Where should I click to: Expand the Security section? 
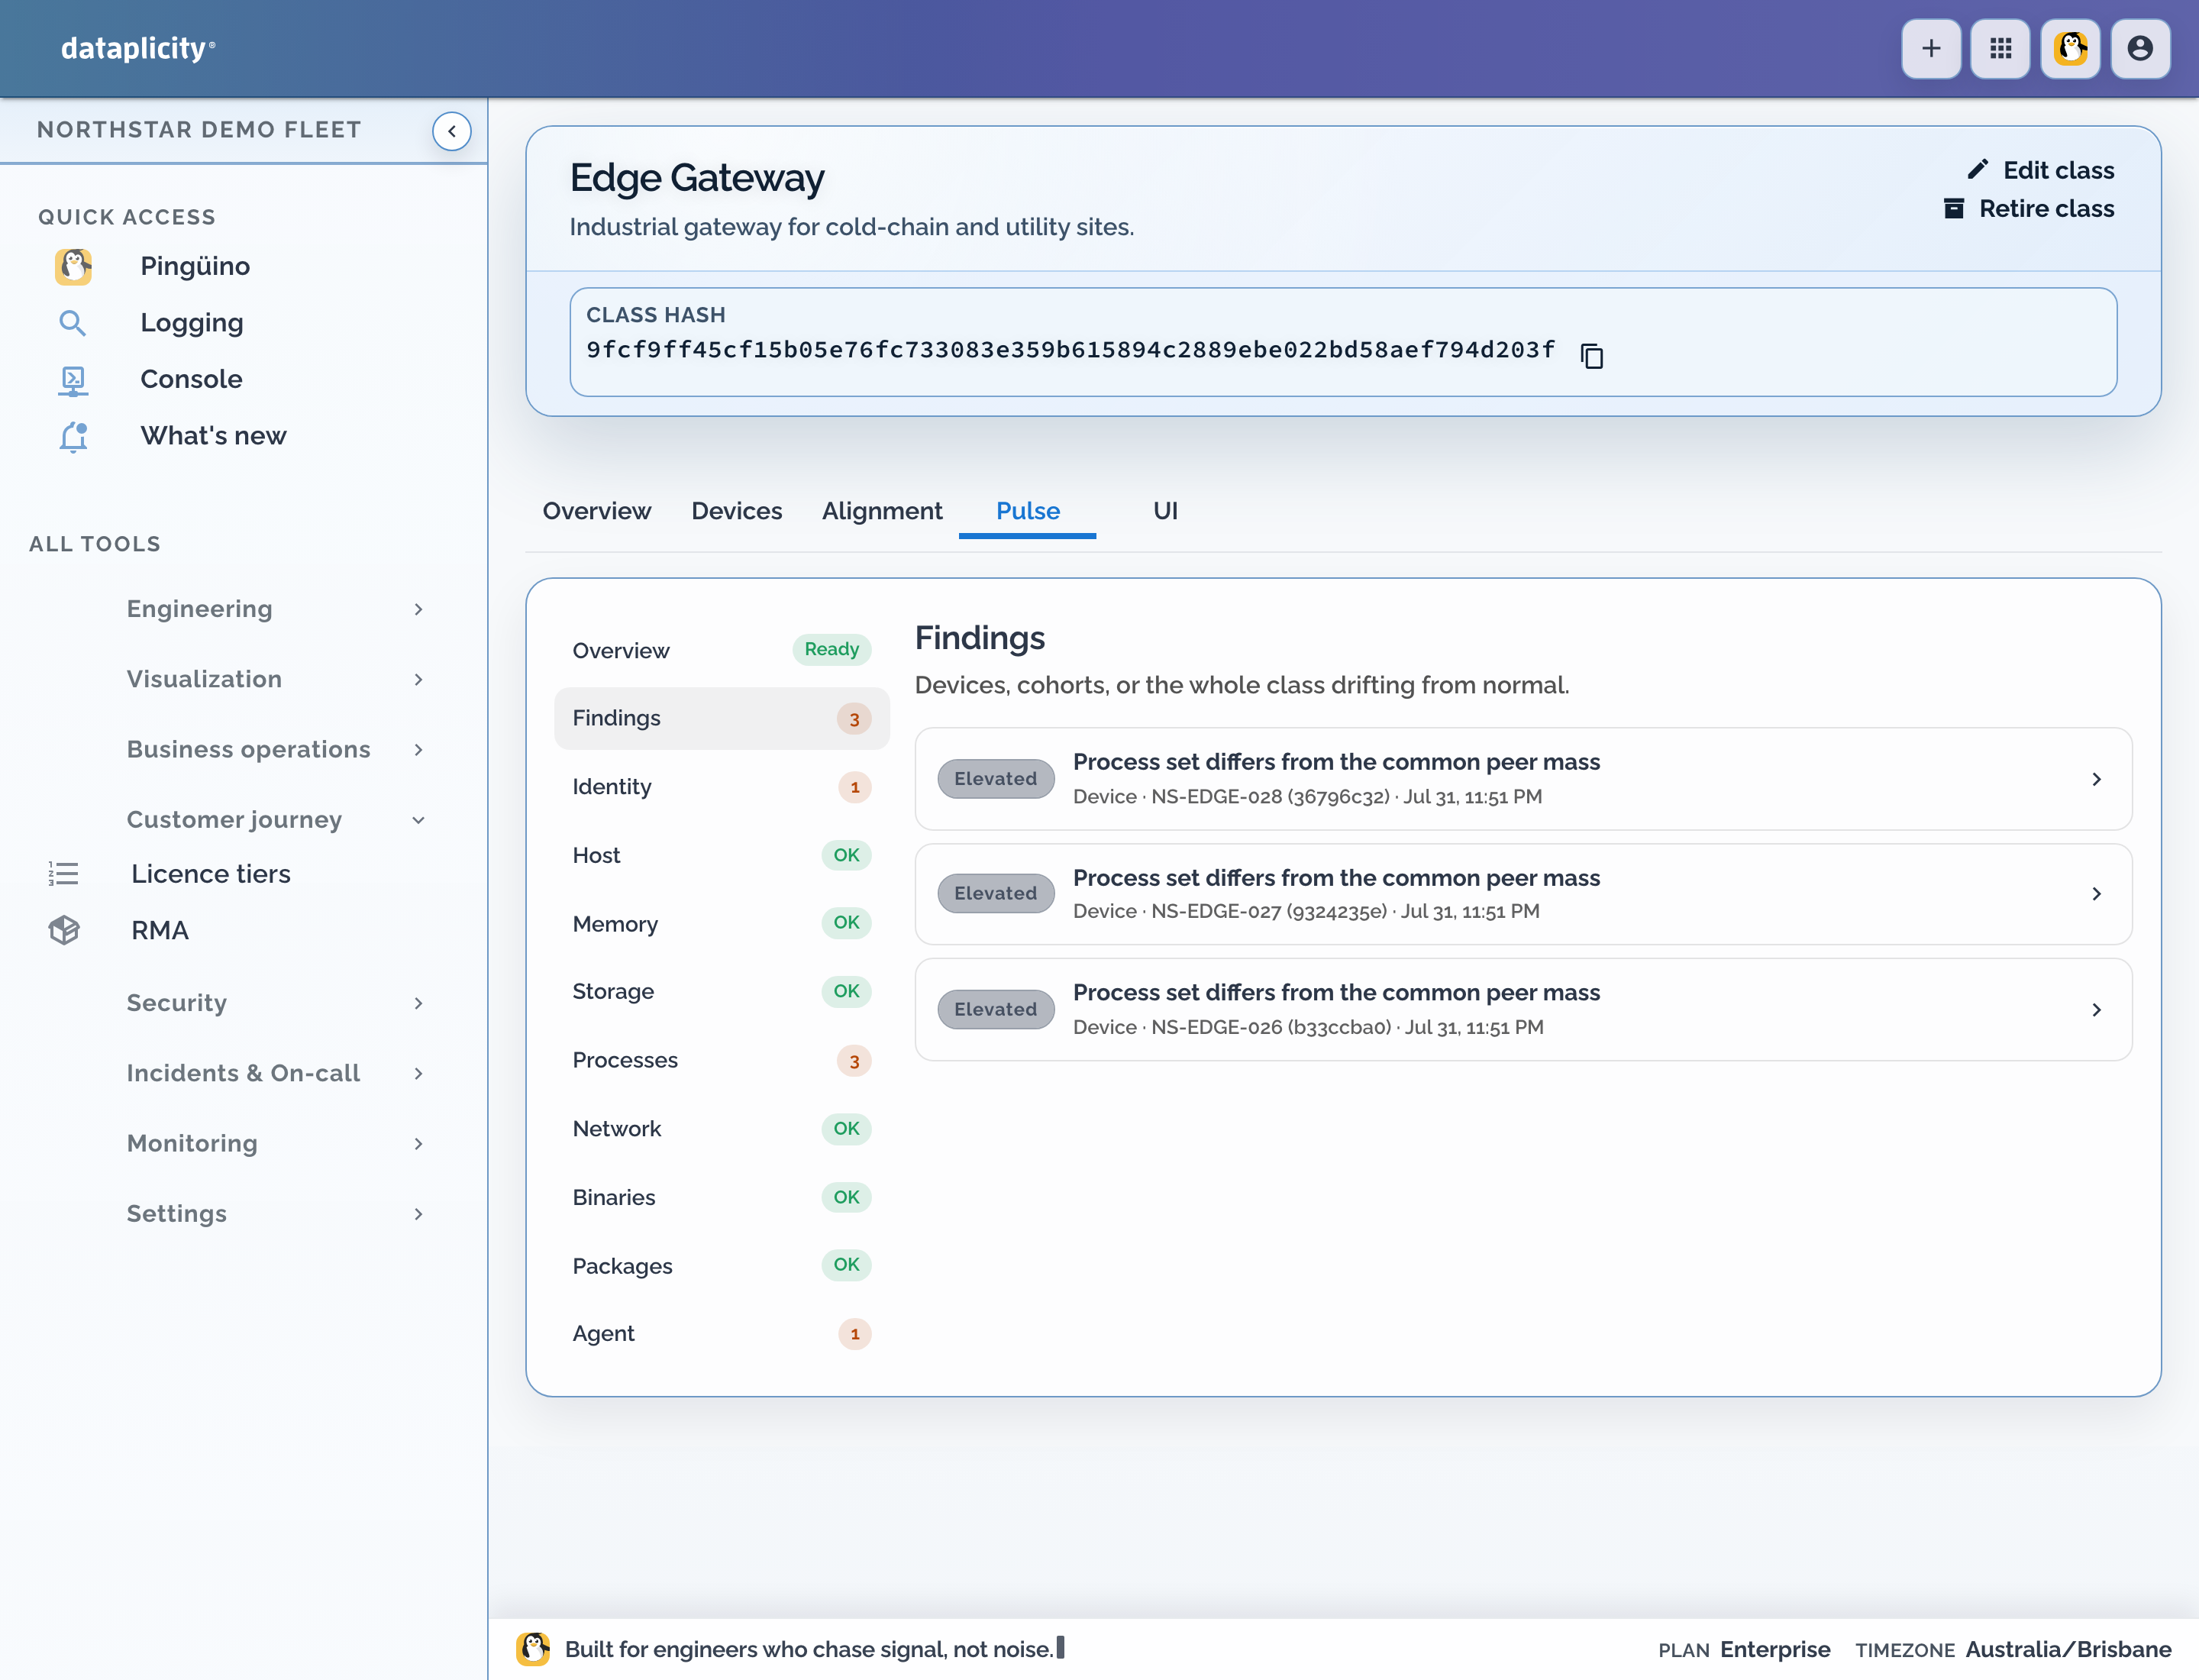274,1003
